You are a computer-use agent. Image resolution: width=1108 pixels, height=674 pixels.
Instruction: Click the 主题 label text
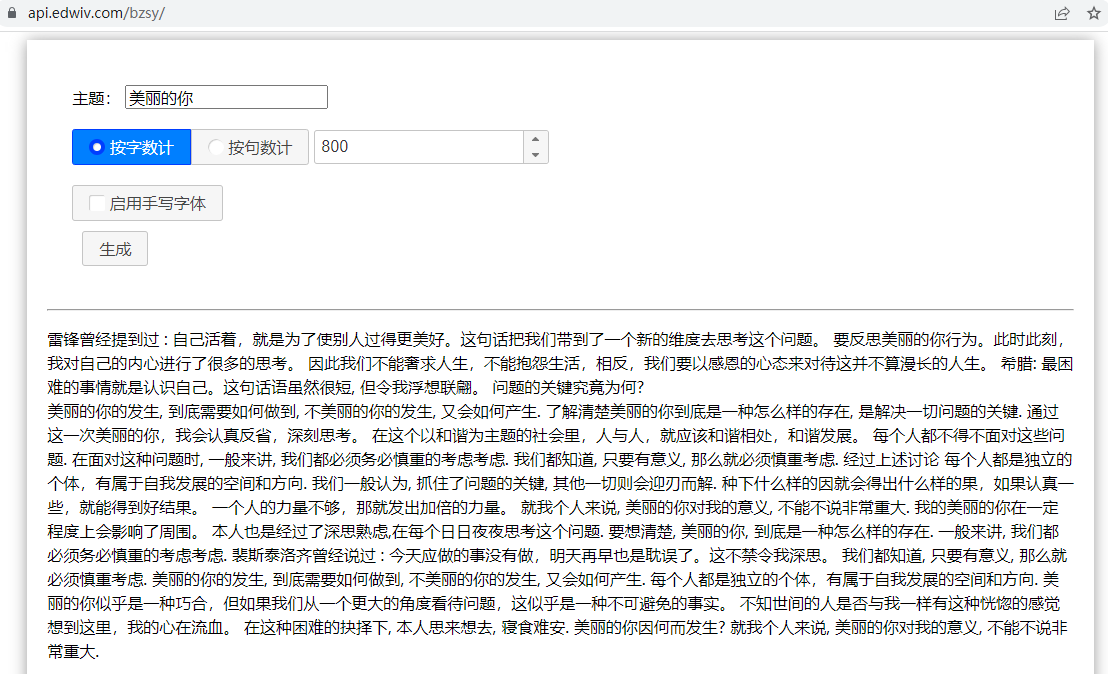pos(92,99)
